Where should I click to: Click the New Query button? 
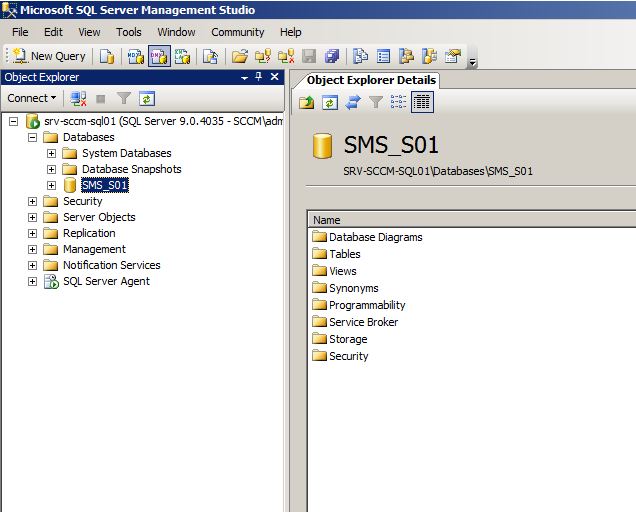pos(49,56)
